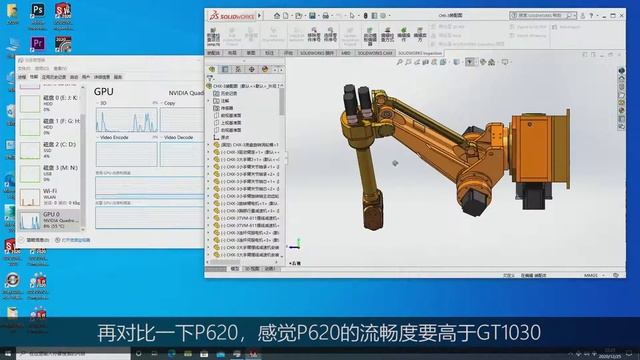The width and height of the screenshot is (640, 360).
Task: Click the SolidWorks user login icon
Action: tap(582, 16)
